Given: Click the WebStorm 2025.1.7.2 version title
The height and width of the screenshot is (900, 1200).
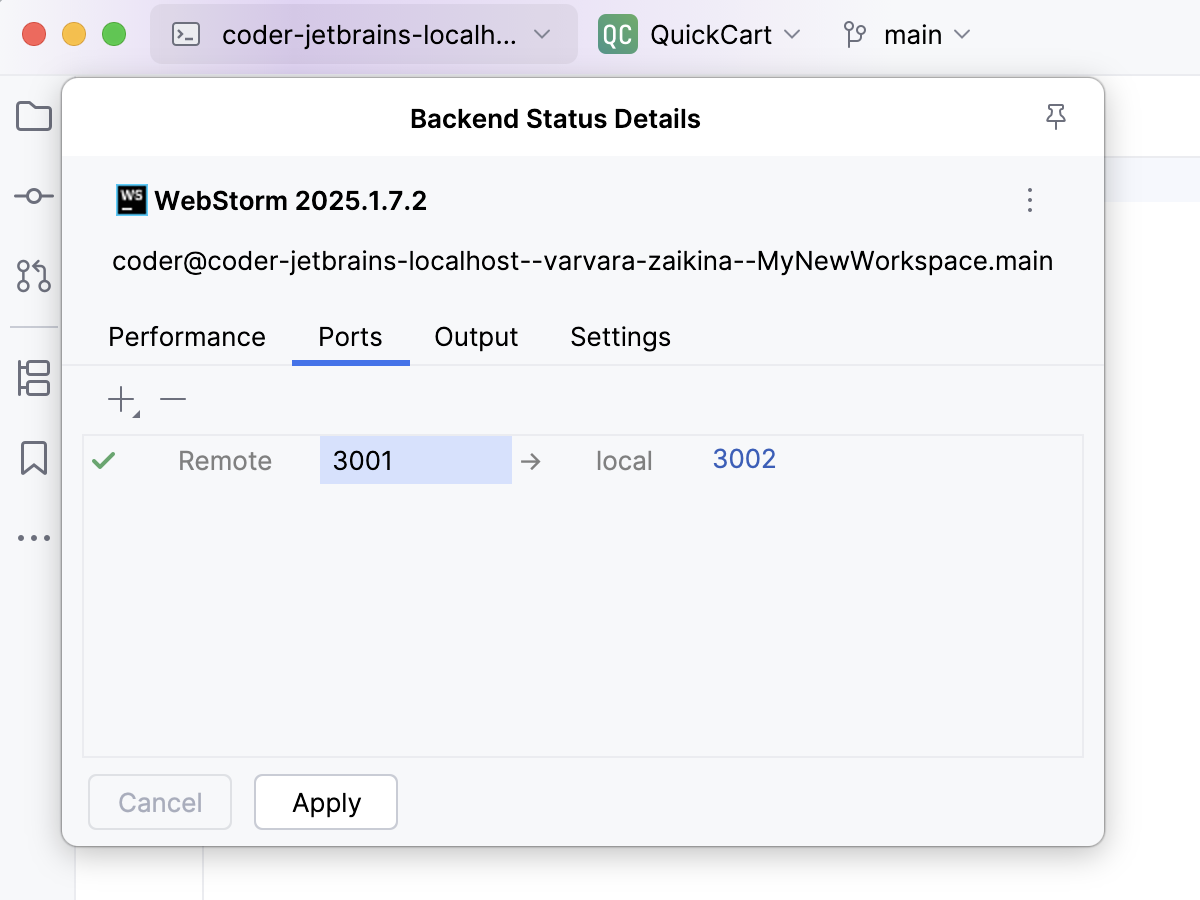Looking at the screenshot, I should point(291,201).
